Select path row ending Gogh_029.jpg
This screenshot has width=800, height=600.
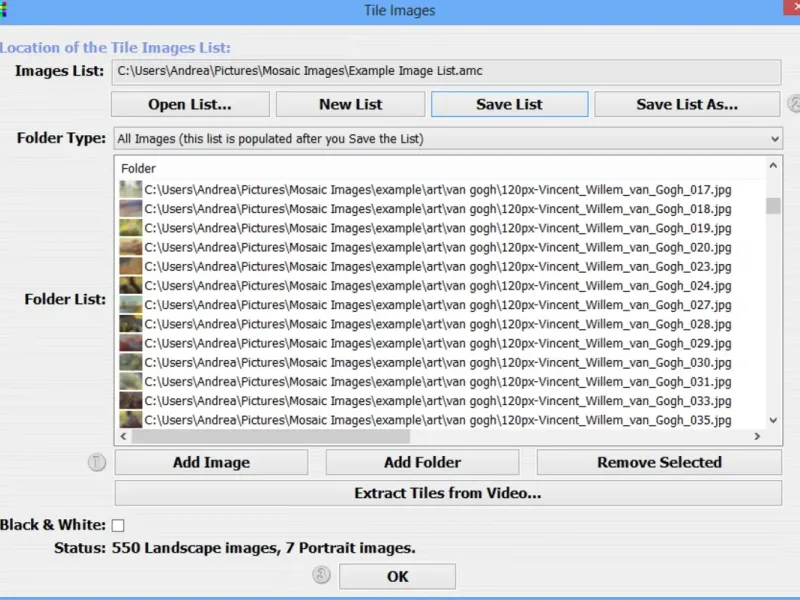(x=438, y=343)
